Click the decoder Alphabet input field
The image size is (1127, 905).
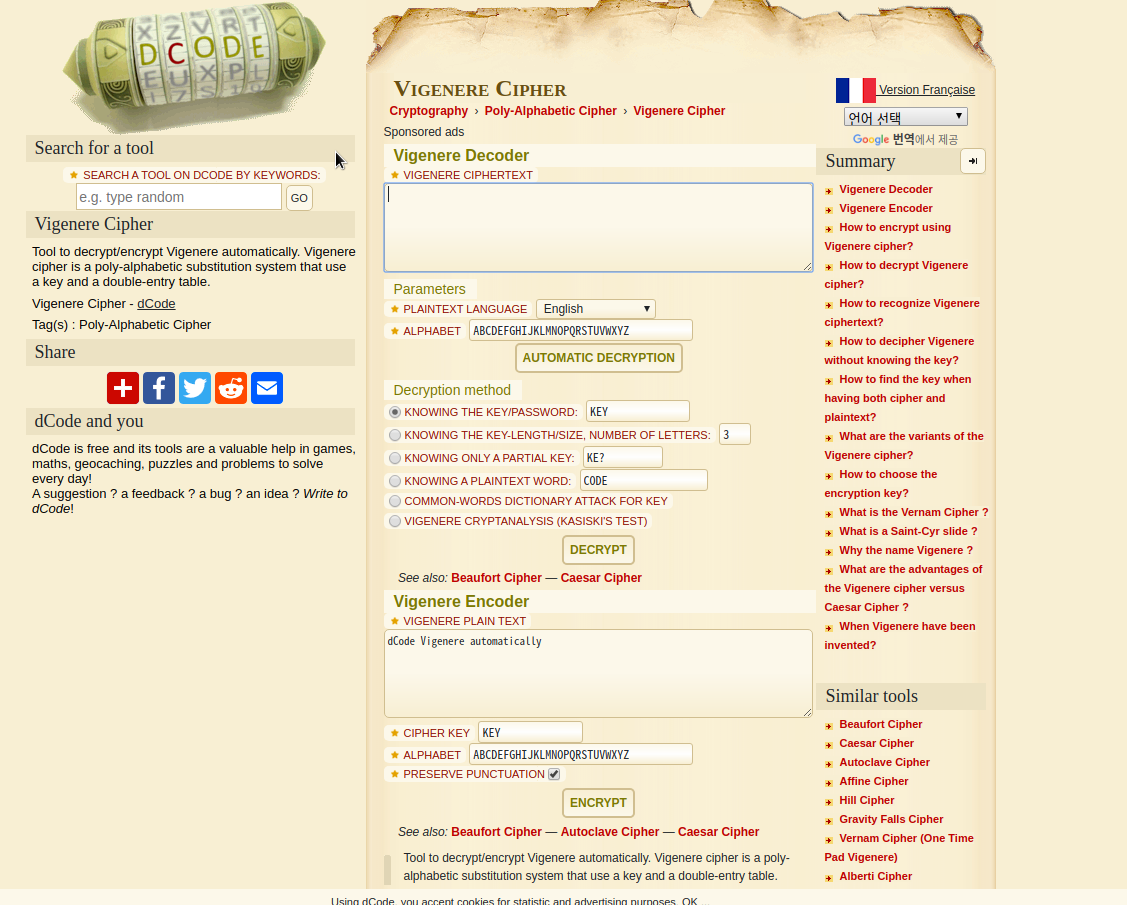[x=581, y=331]
